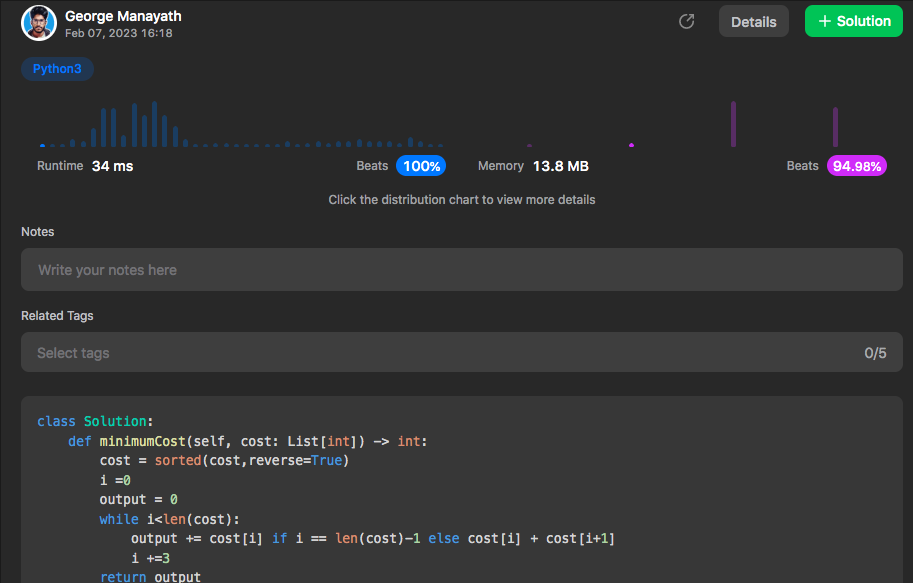Click the magenta 94.98% memory beats badge
Screen dimensions: 913x583
click(x=856, y=166)
